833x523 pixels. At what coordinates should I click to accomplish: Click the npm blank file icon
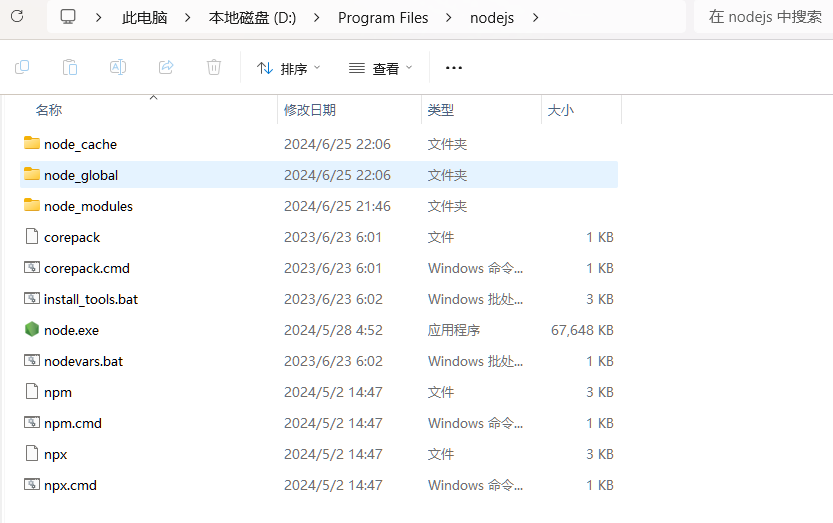[32, 391]
